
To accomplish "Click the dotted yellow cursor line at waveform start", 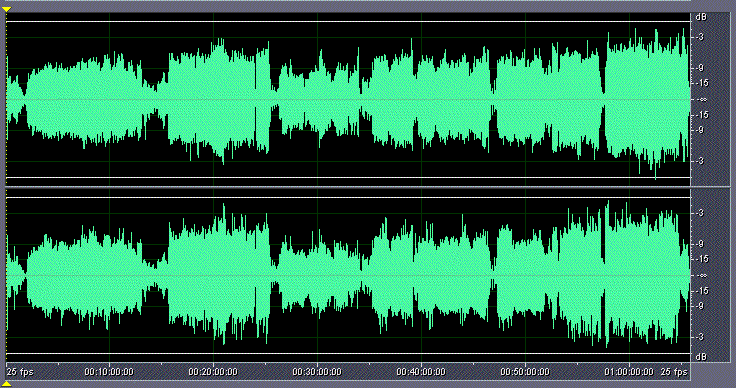I will (x=6, y=188).
